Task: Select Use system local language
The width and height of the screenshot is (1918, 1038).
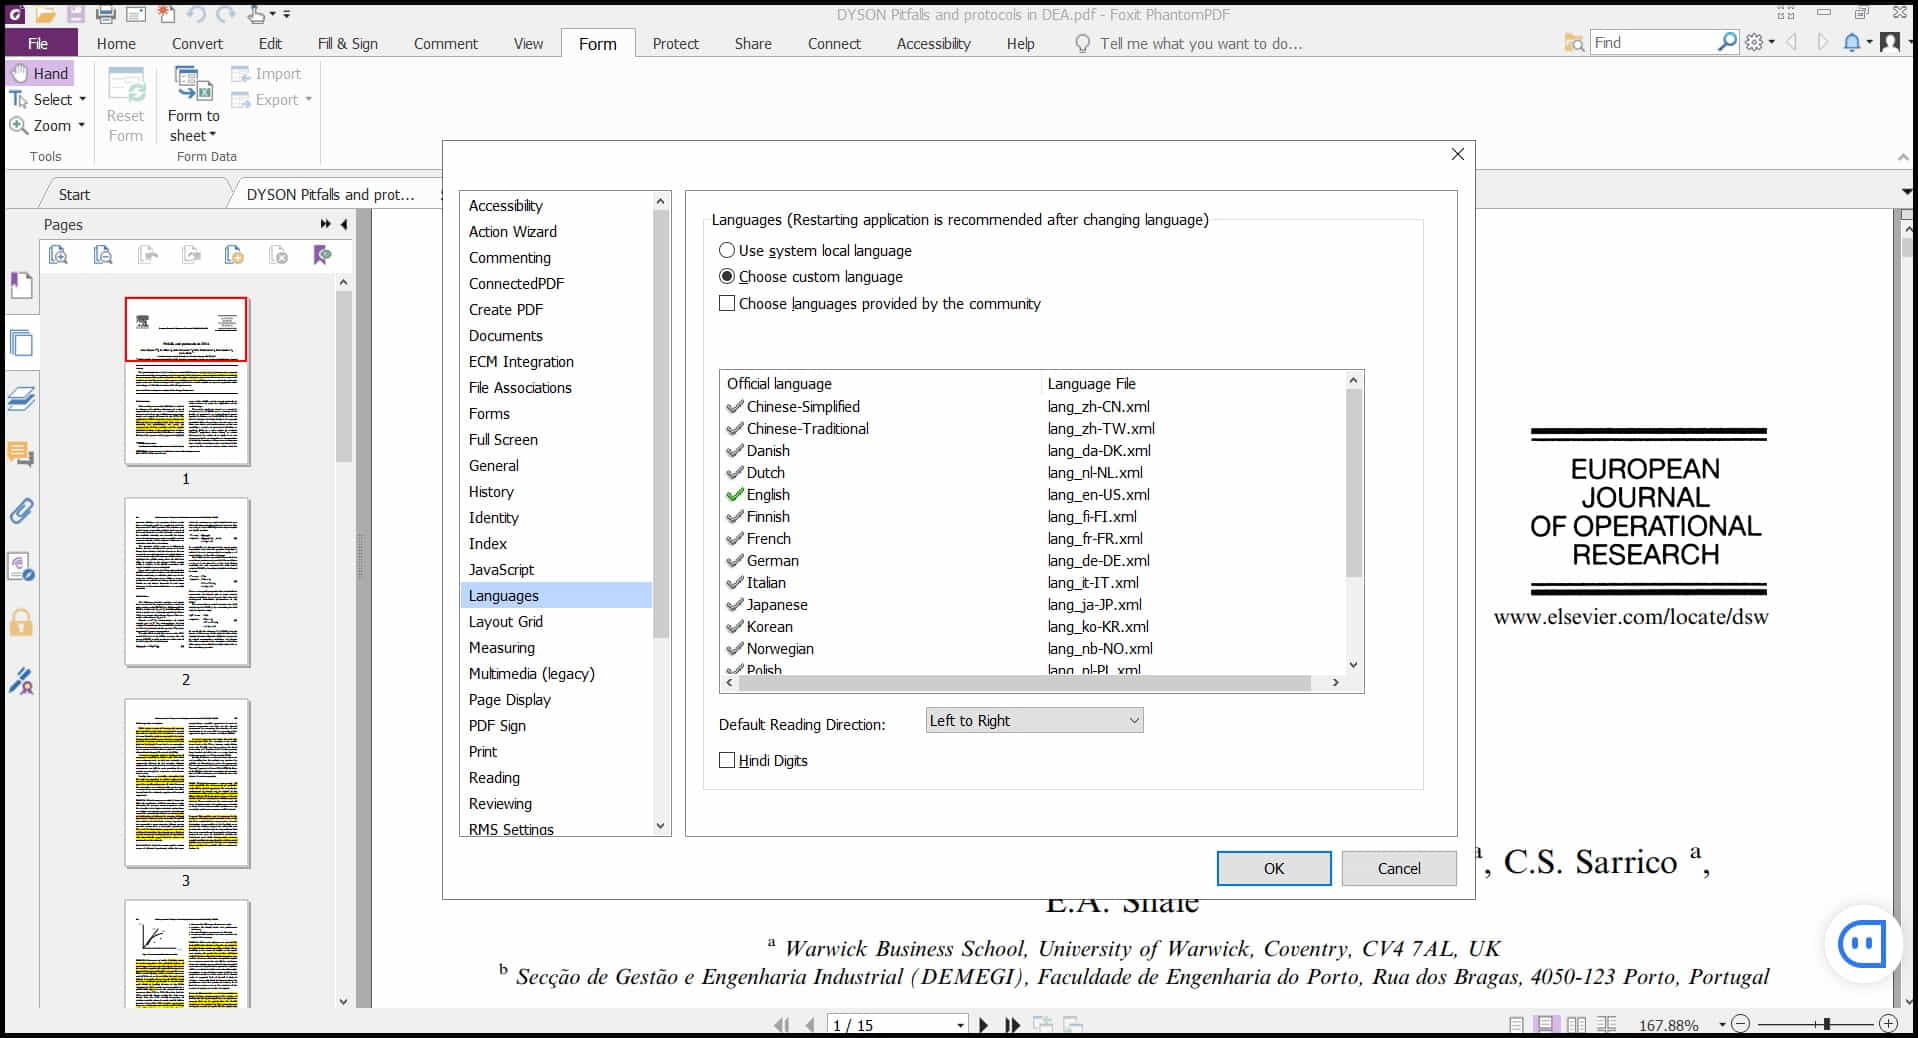Action: point(815,251)
